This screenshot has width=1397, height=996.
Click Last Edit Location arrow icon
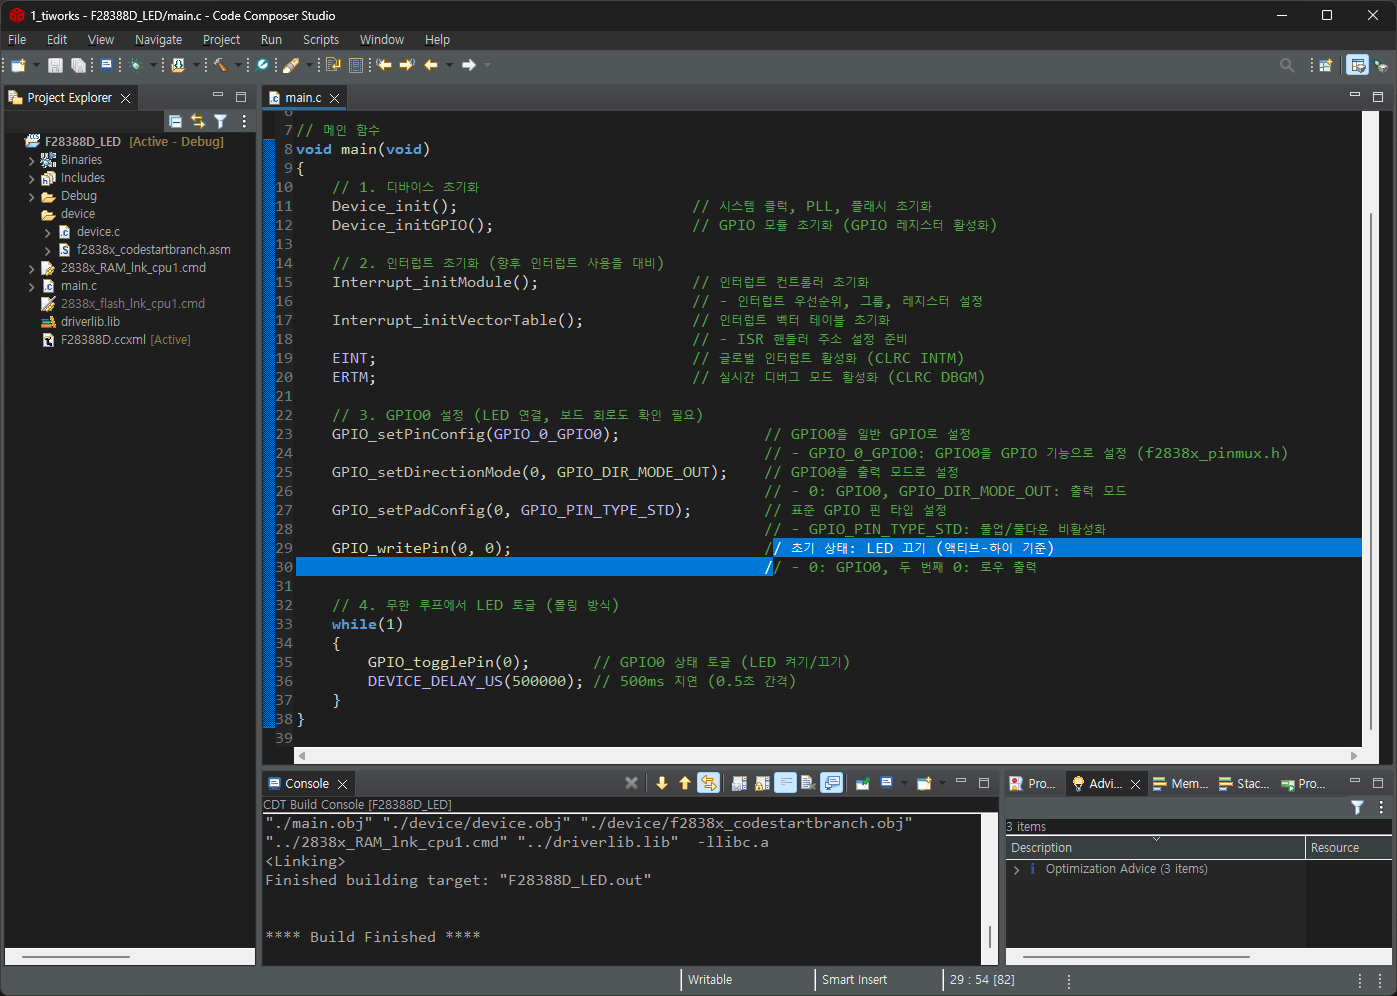coord(384,65)
